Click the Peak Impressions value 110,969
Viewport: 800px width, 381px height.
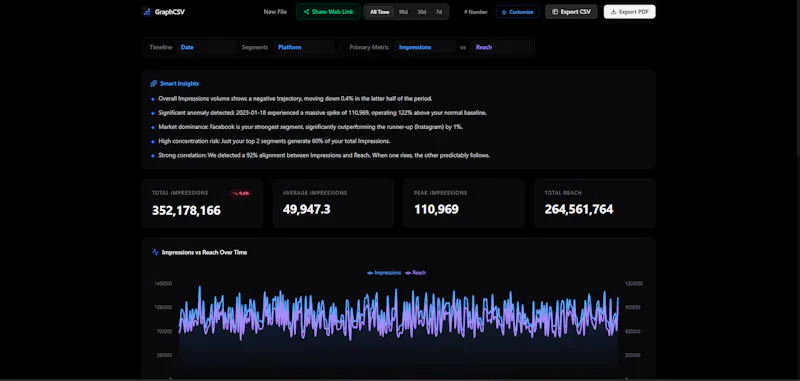pyautogui.click(x=436, y=209)
